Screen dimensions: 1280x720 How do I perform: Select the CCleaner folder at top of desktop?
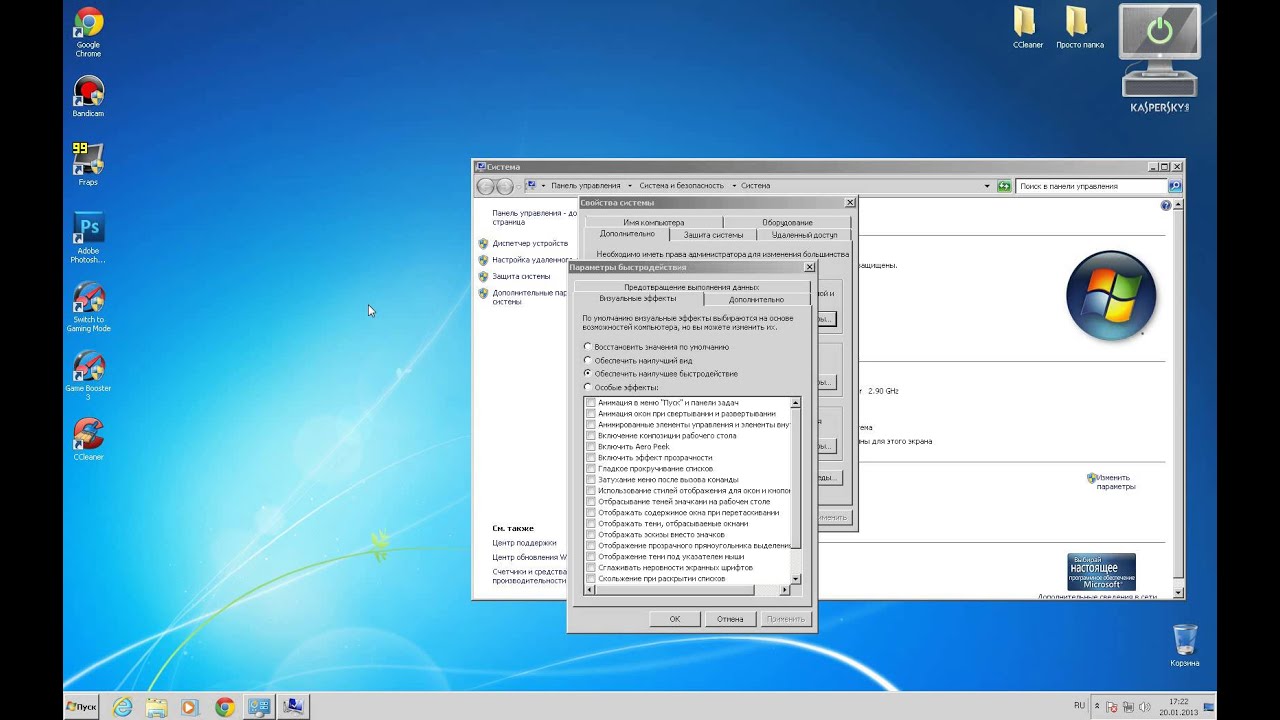pos(1027,27)
